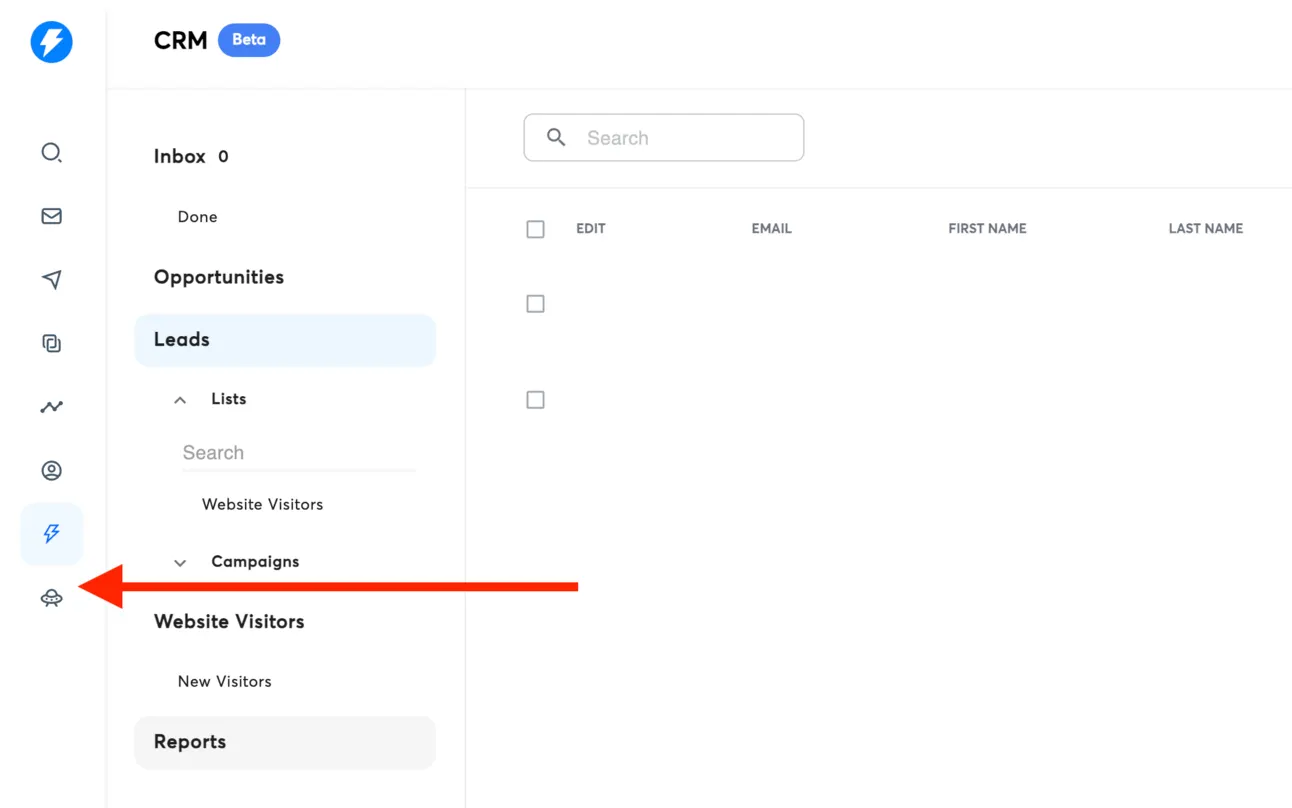Collapse the Lists section chevron
The height and width of the screenshot is (808, 1292).
180,400
